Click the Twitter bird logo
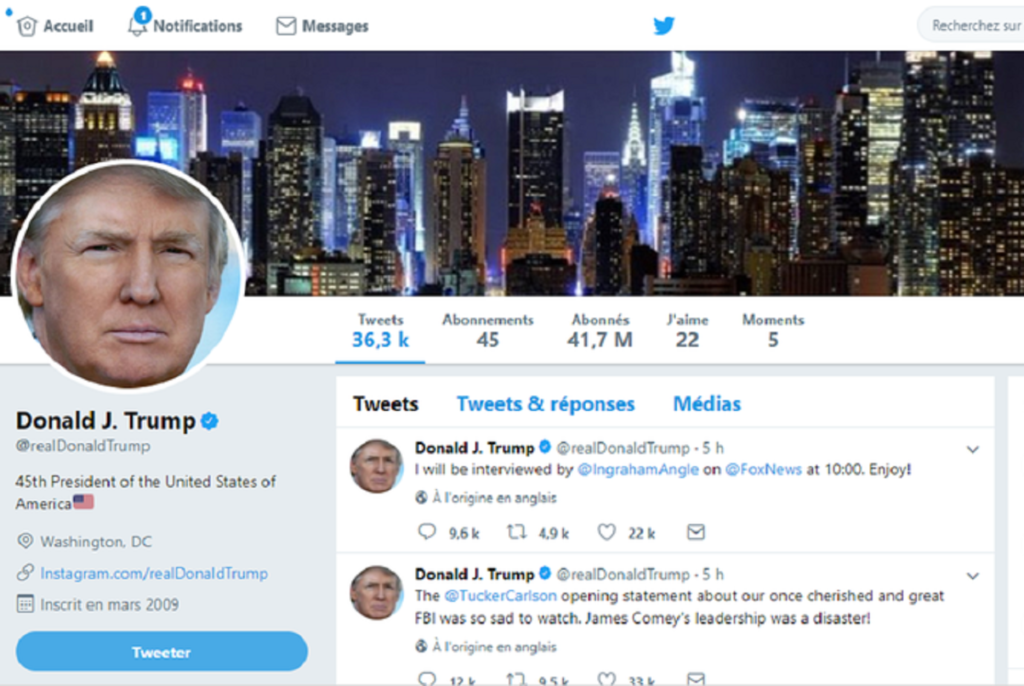The image size is (1024, 686). tap(664, 25)
